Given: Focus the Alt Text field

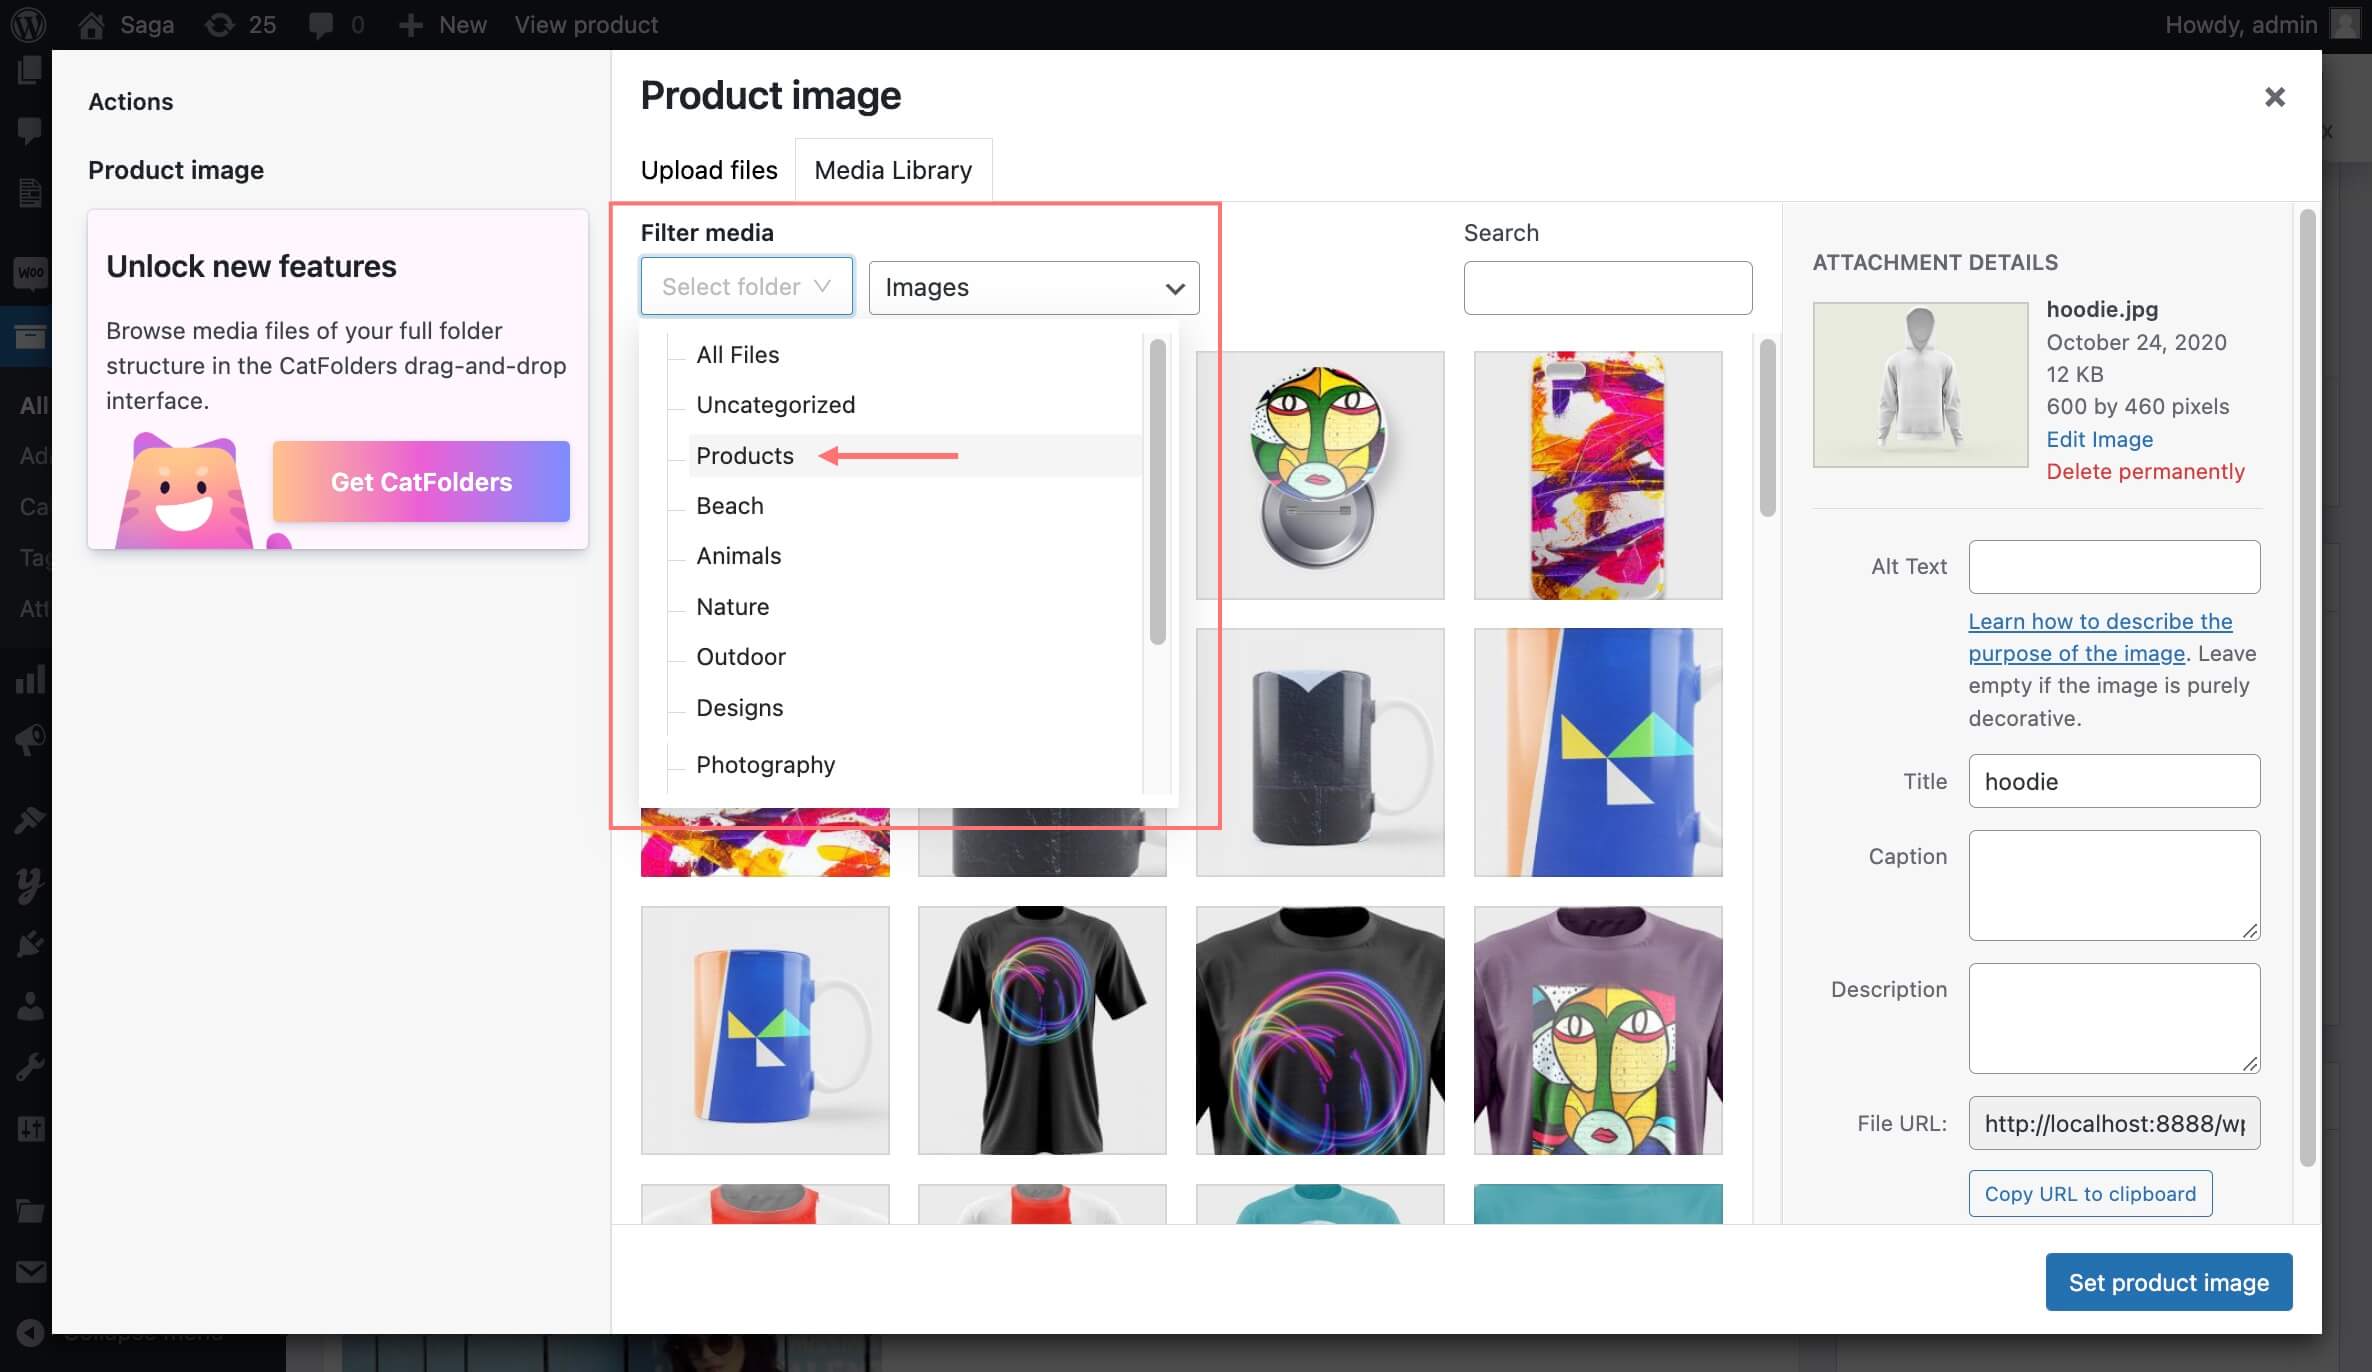Looking at the screenshot, I should (2114, 566).
